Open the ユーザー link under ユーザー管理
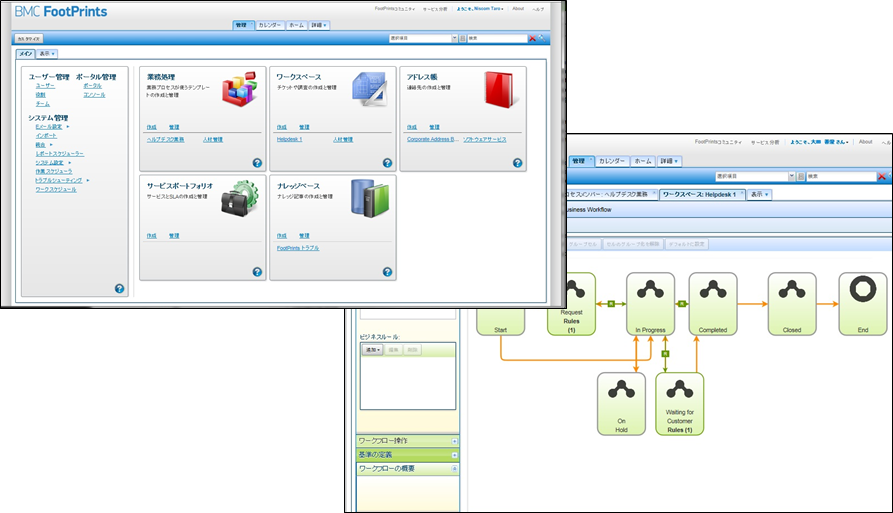This screenshot has width=893, height=513. click(45, 86)
